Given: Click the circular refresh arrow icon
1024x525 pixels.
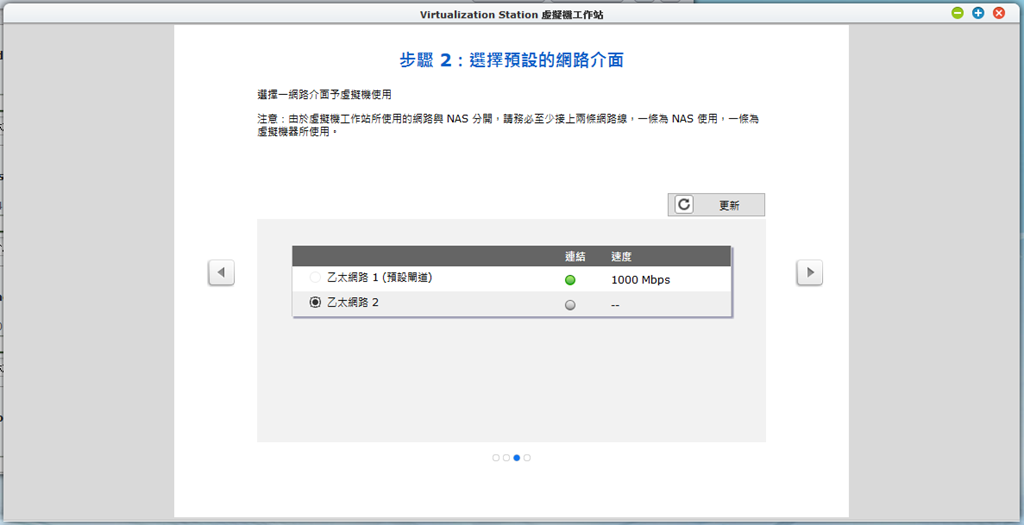Looking at the screenshot, I should (684, 204).
